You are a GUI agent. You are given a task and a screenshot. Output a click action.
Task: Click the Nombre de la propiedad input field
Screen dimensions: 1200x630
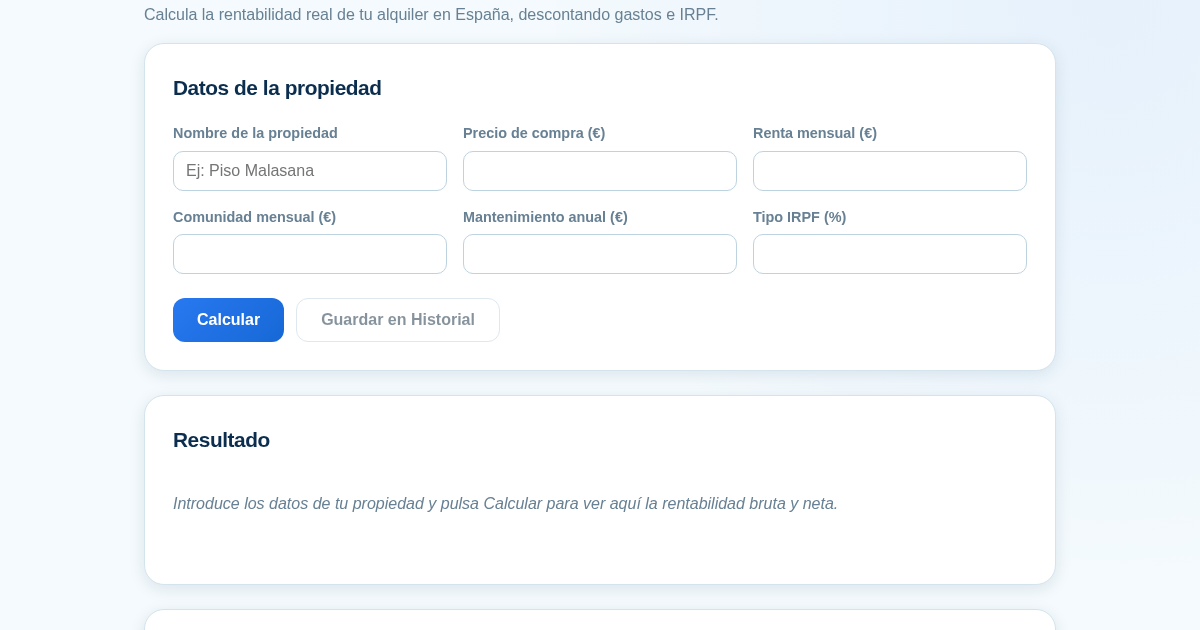[310, 171]
